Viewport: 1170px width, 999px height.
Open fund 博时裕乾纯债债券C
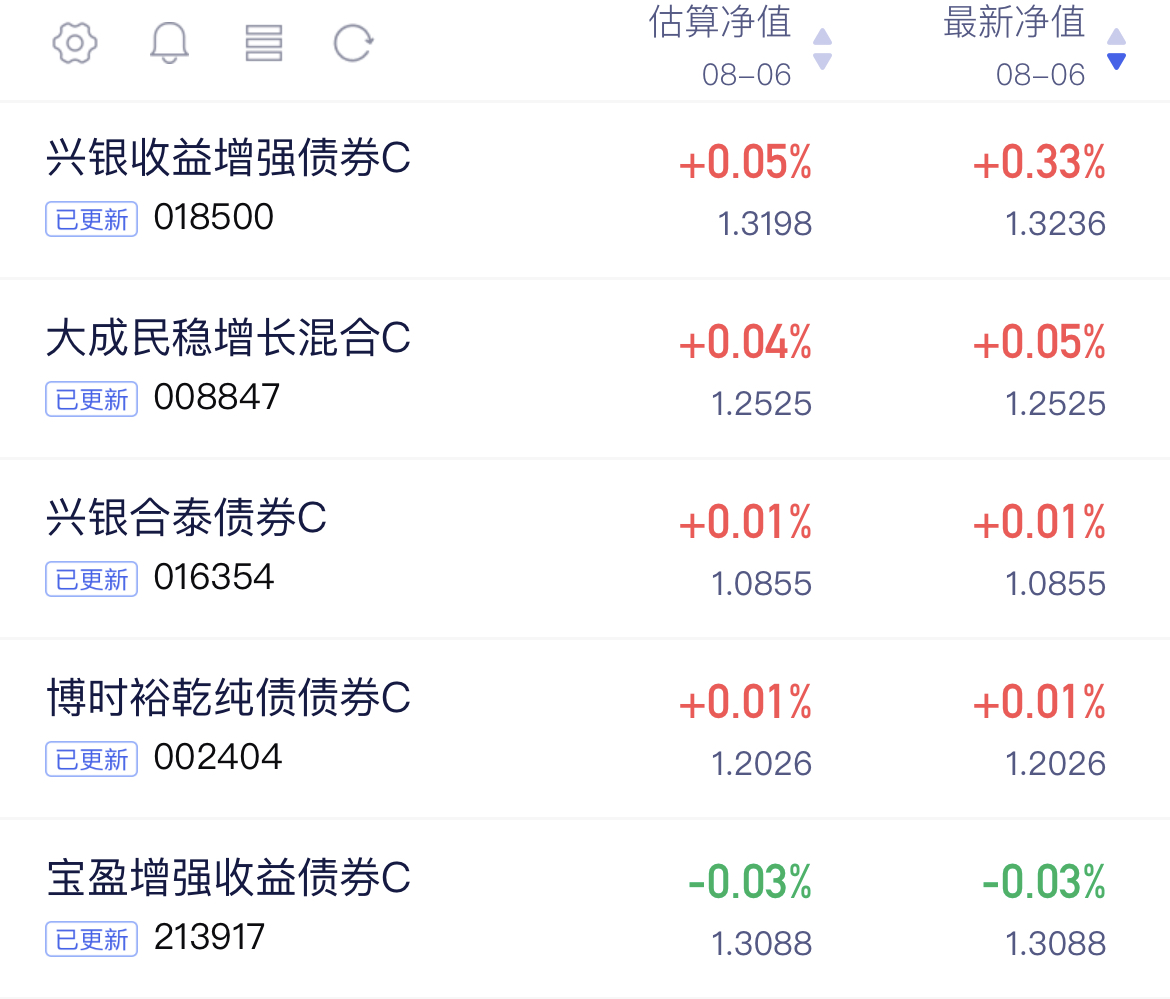pyautogui.click(x=585, y=729)
